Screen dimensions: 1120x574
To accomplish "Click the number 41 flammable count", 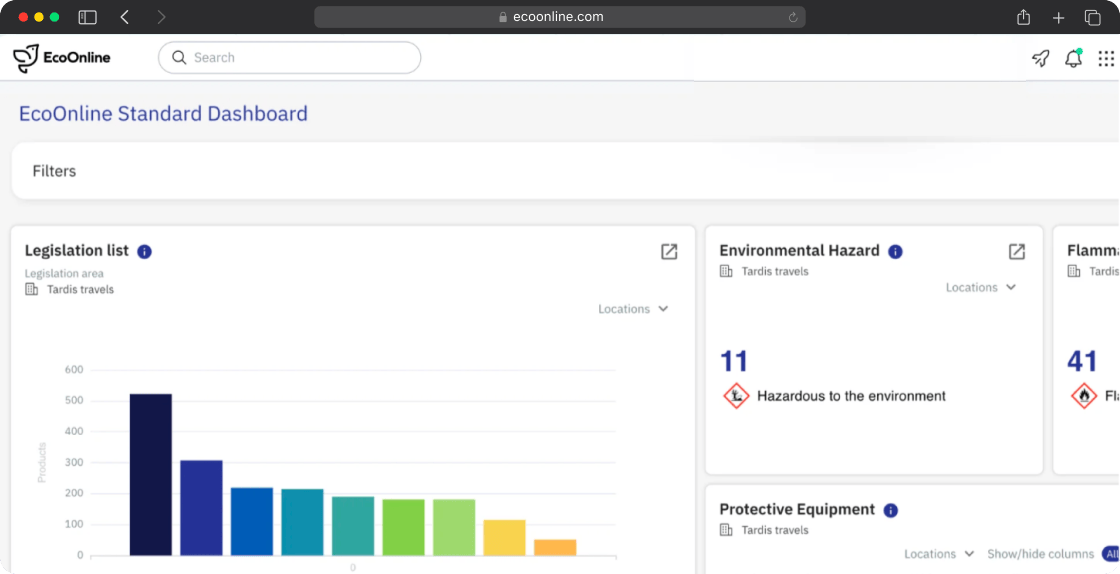I will (1081, 361).
